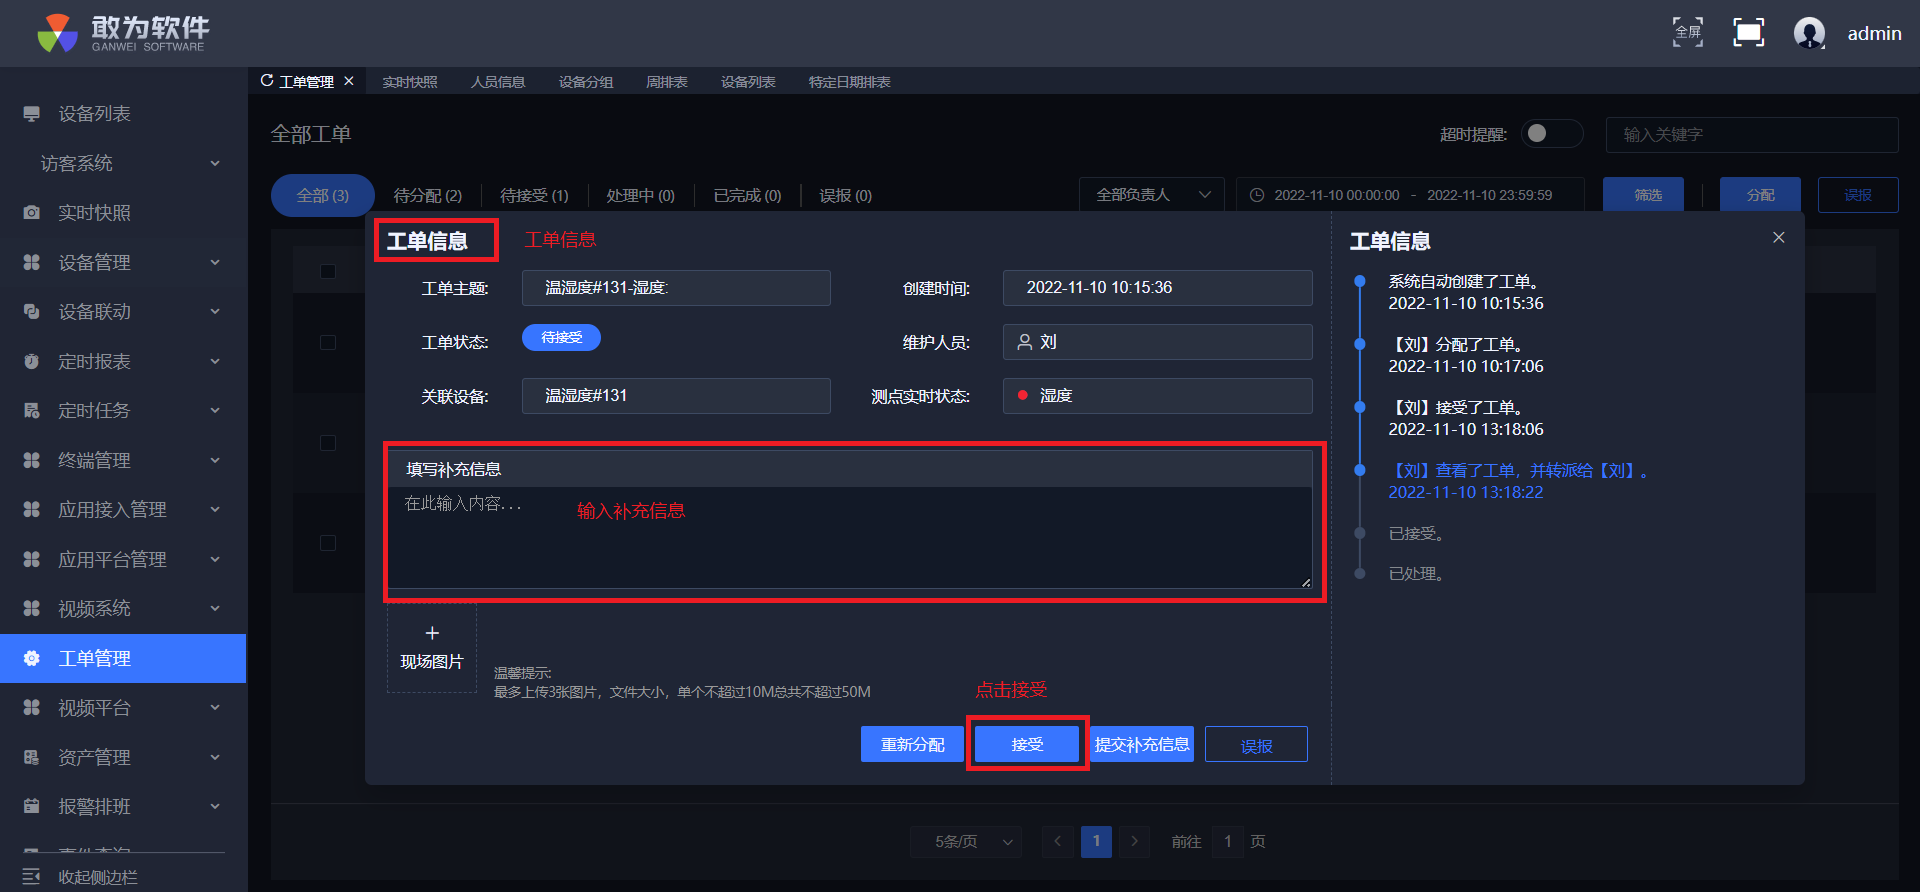Image resolution: width=1920 pixels, height=892 pixels.
Task: Go to pagination page 1
Action: [x=1096, y=842]
